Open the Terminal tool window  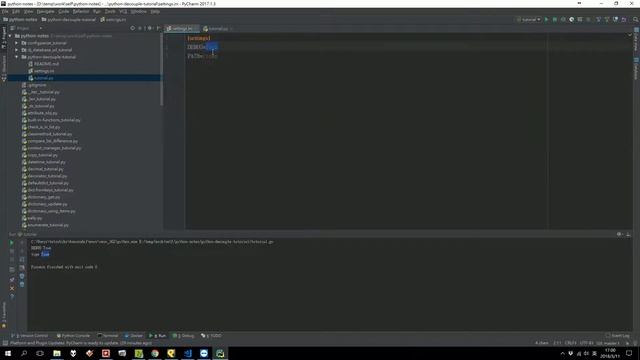coord(108,336)
